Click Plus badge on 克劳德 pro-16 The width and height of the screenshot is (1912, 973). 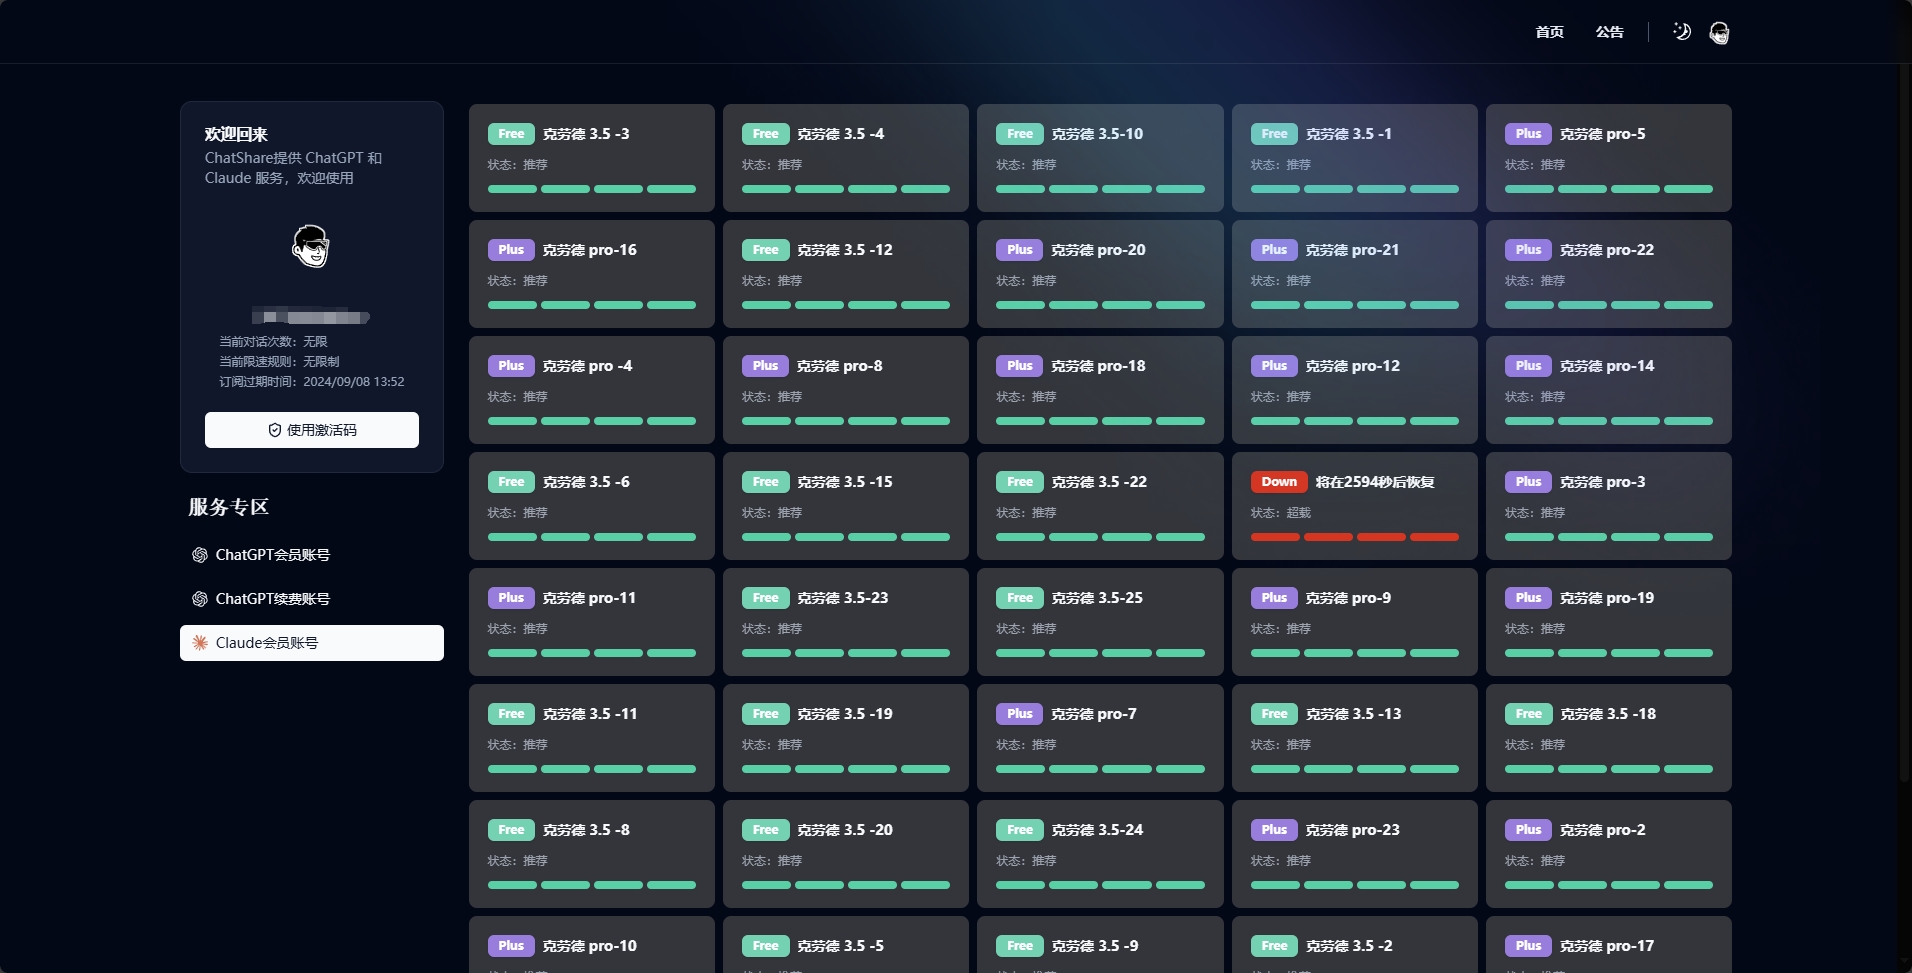click(511, 250)
